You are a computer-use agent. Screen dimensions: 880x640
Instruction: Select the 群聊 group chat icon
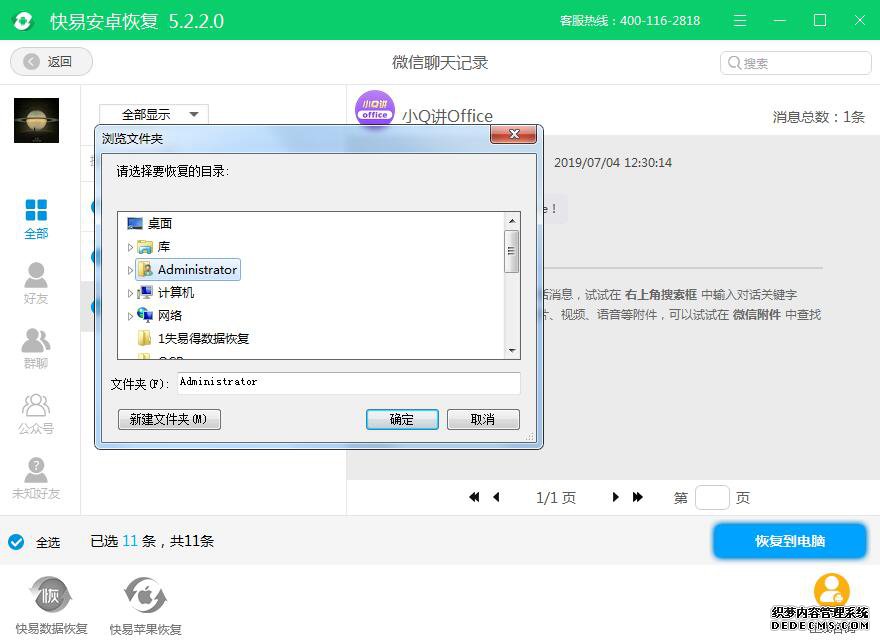(x=36, y=348)
